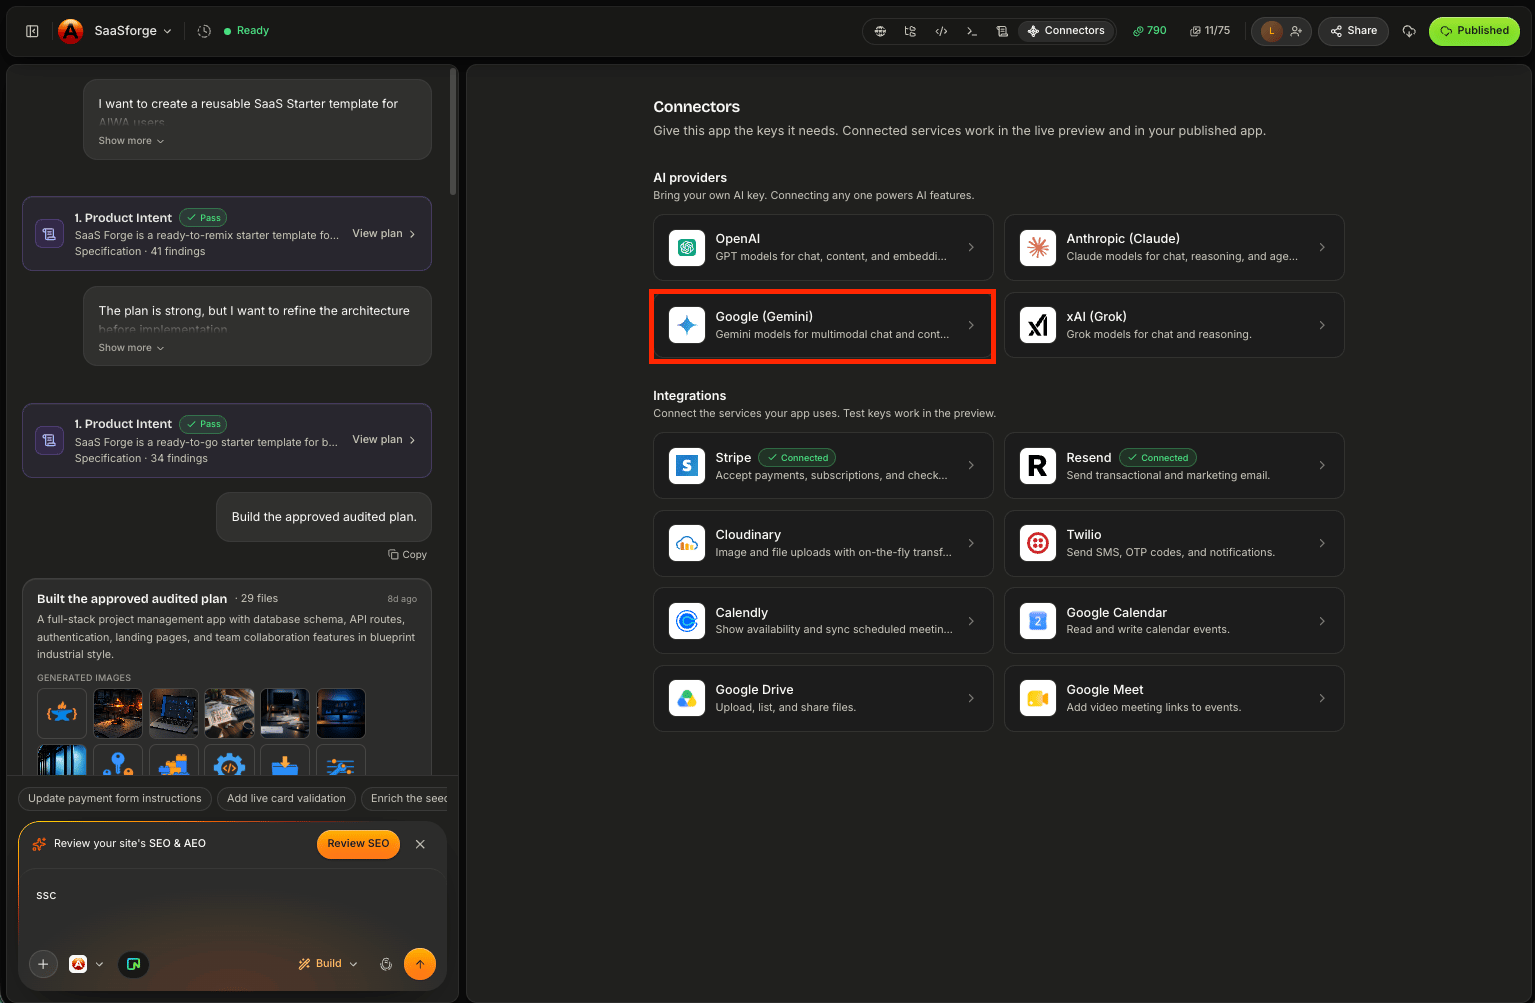View plan for the 34 findings specification
This screenshot has width=1535, height=1003.
[x=384, y=440]
